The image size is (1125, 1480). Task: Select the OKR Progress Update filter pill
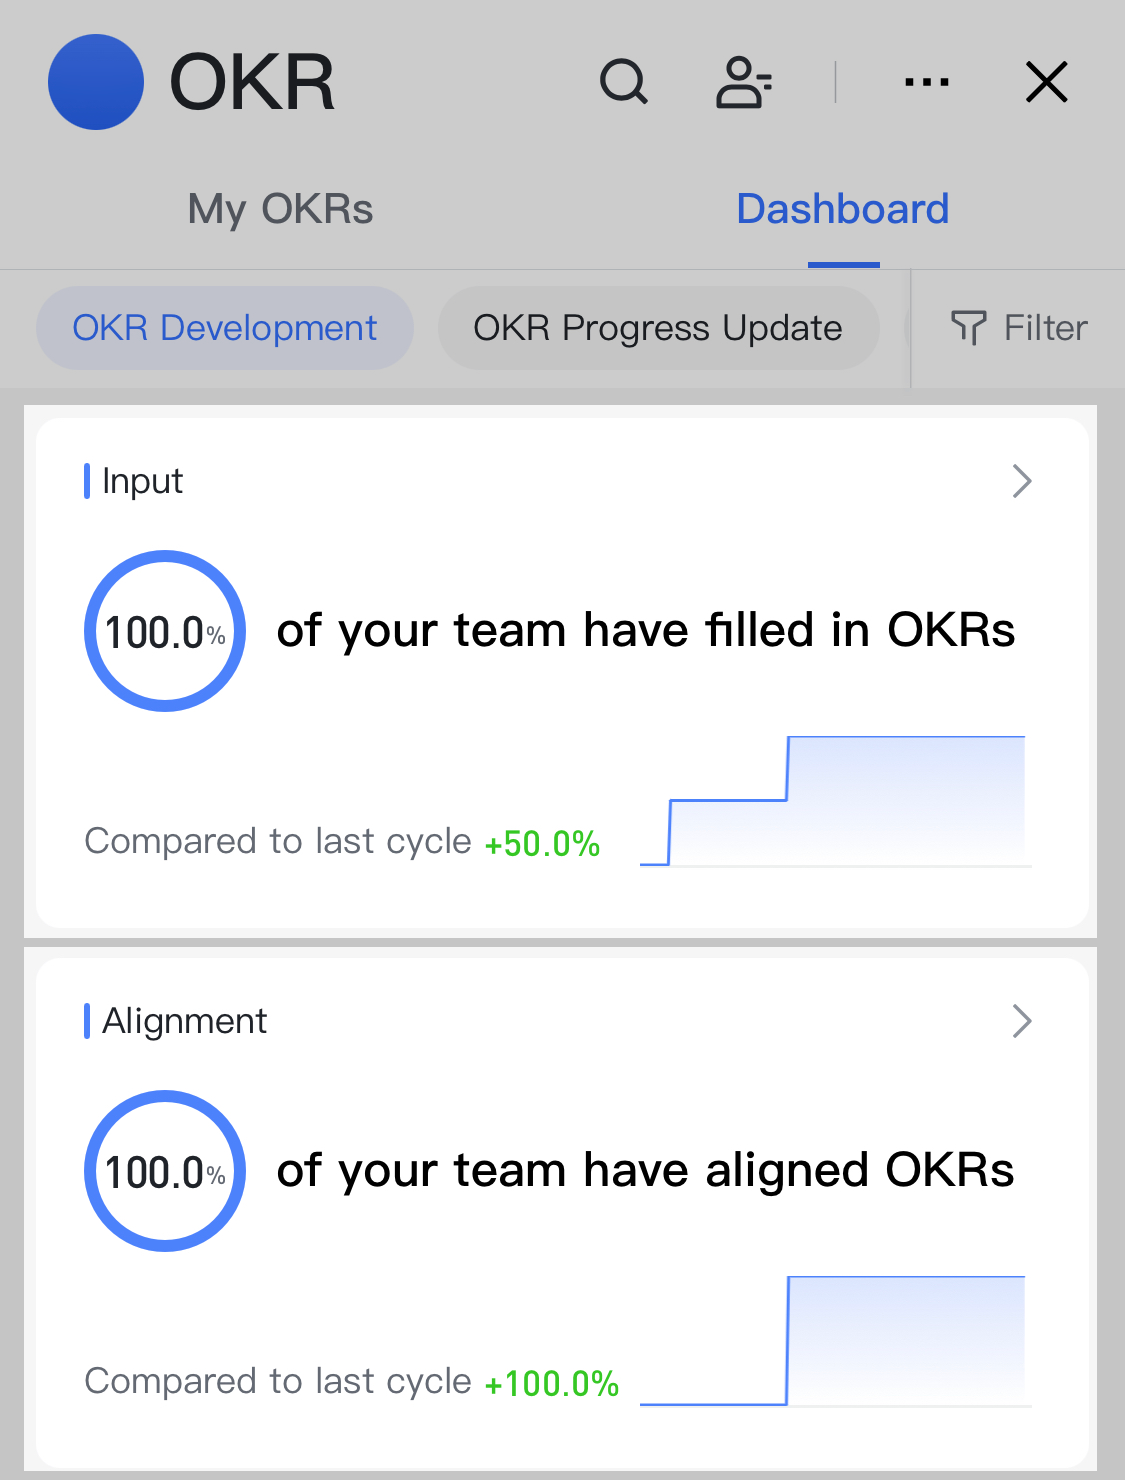tap(658, 327)
